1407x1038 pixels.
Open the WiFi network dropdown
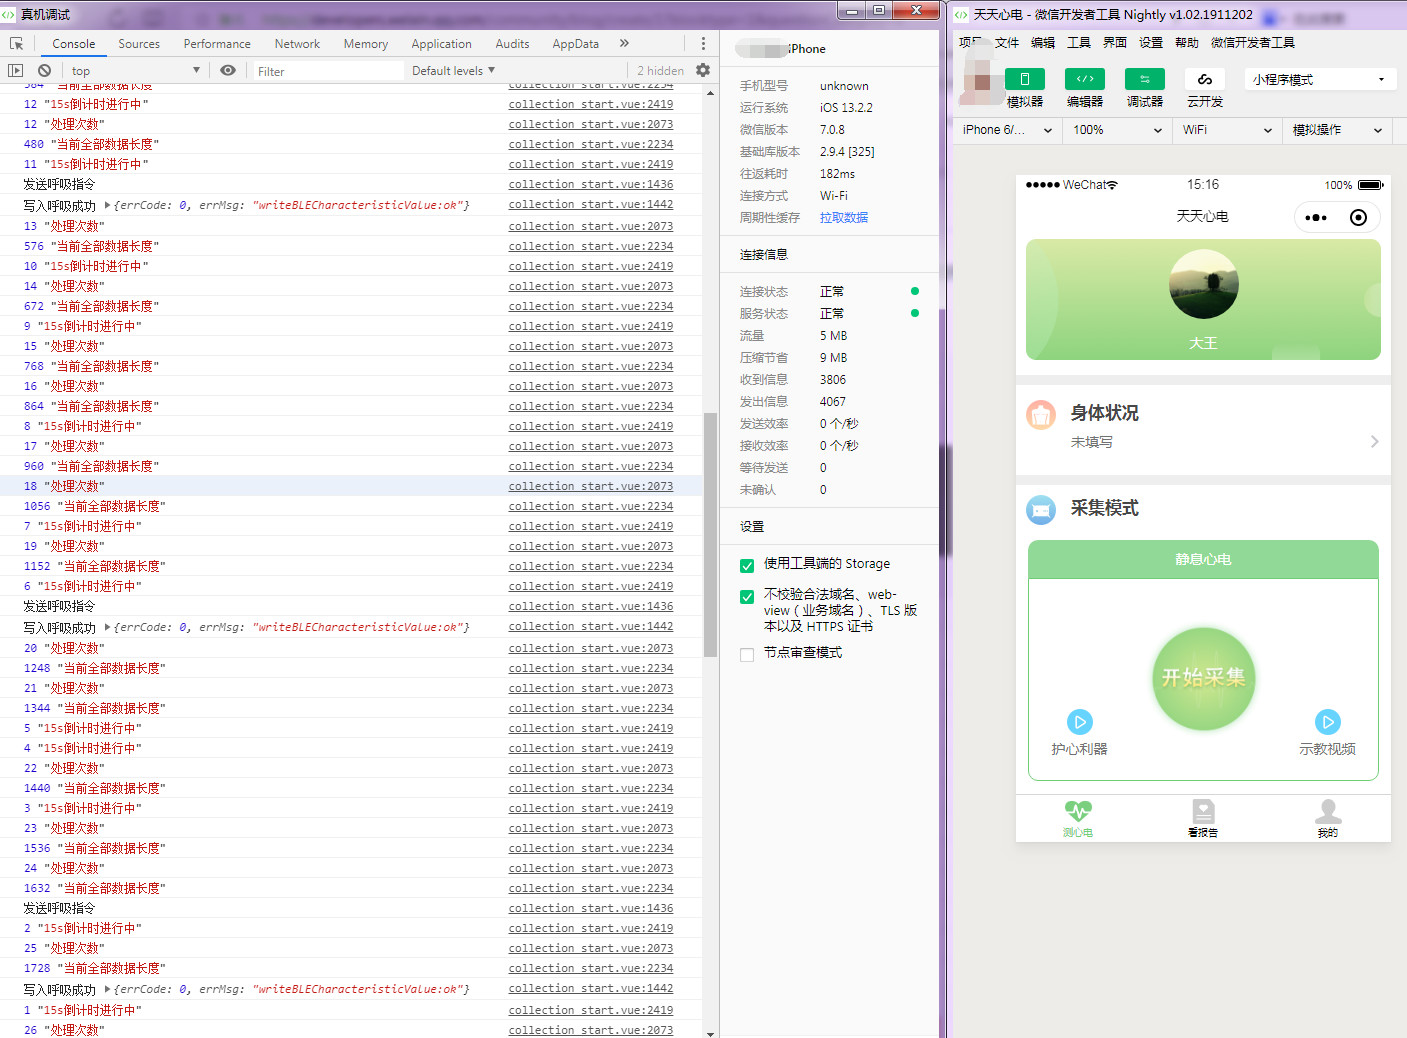pyautogui.click(x=1226, y=130)
